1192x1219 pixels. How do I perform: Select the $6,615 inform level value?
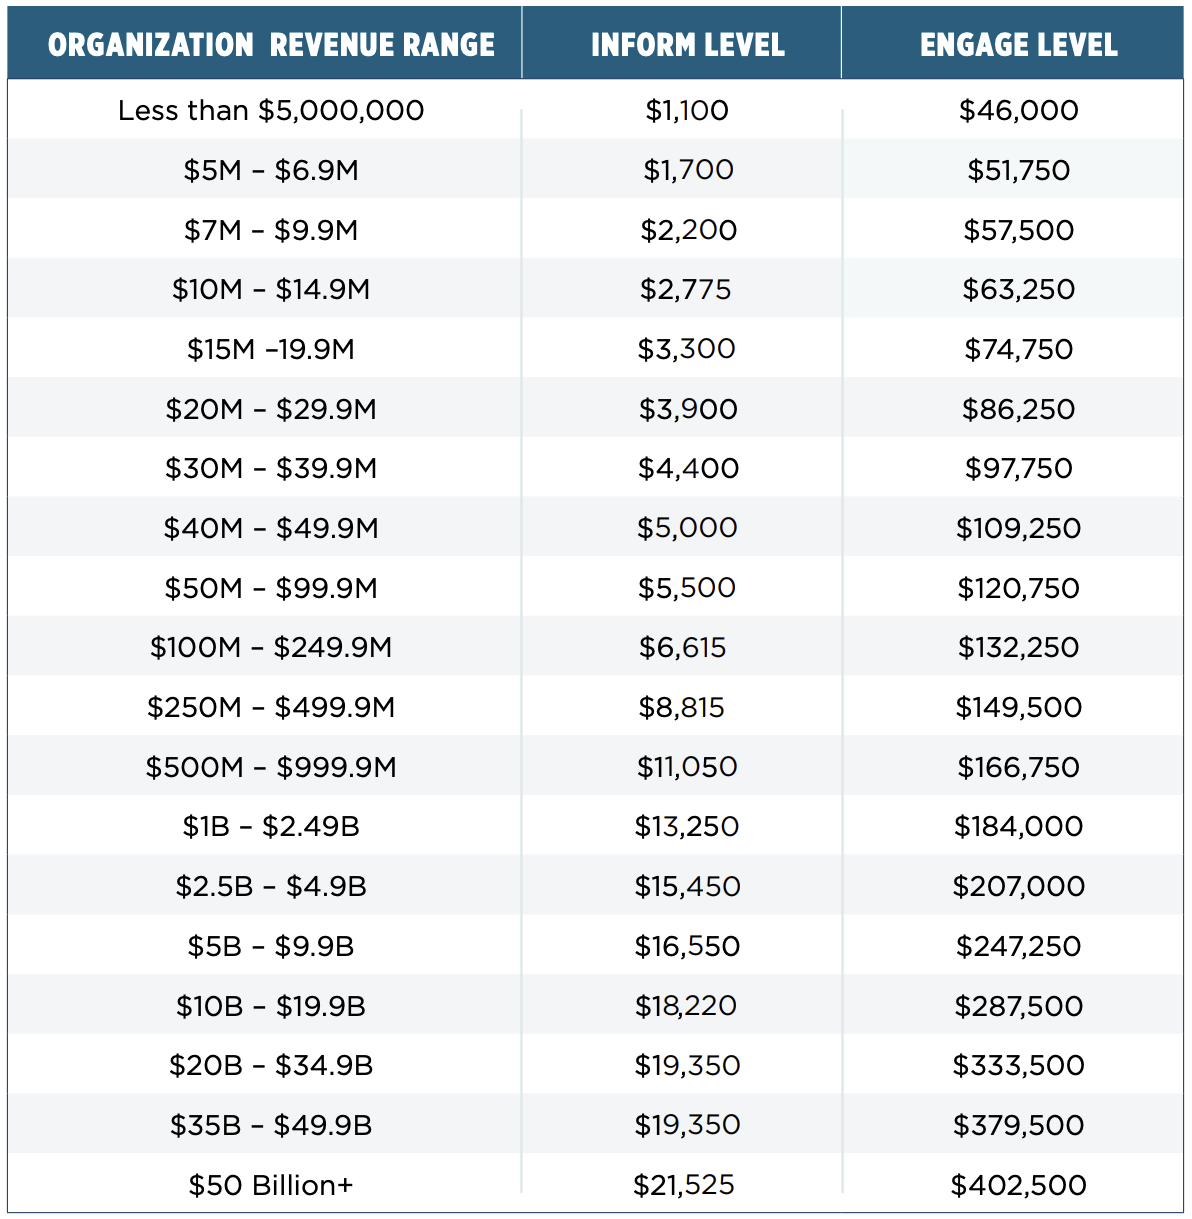click(683, 647)
